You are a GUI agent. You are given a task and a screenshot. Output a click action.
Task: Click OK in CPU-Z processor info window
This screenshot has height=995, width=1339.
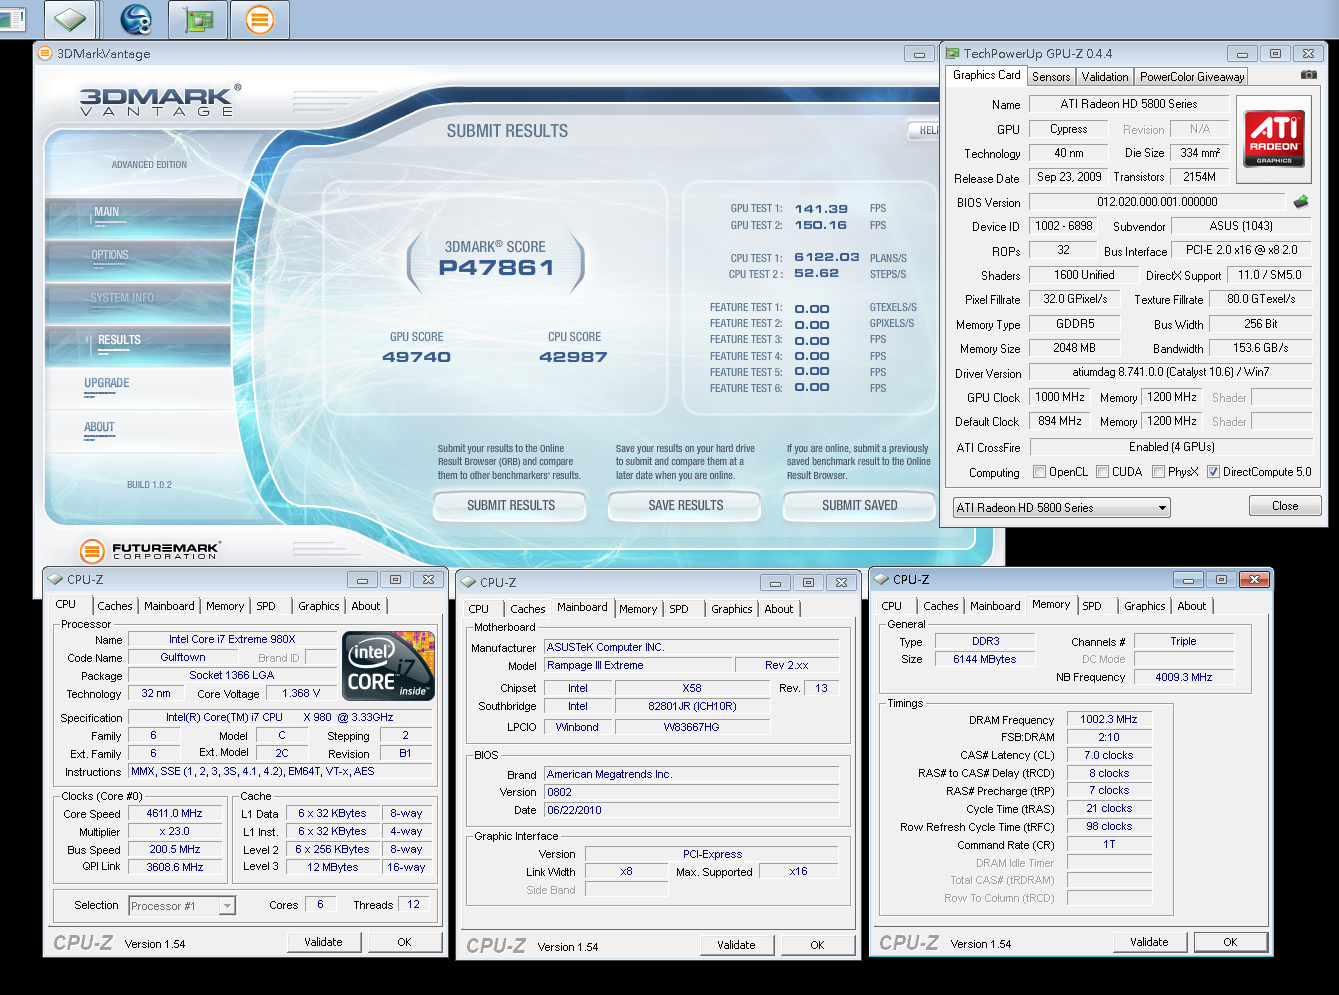[x=404, y=942]
